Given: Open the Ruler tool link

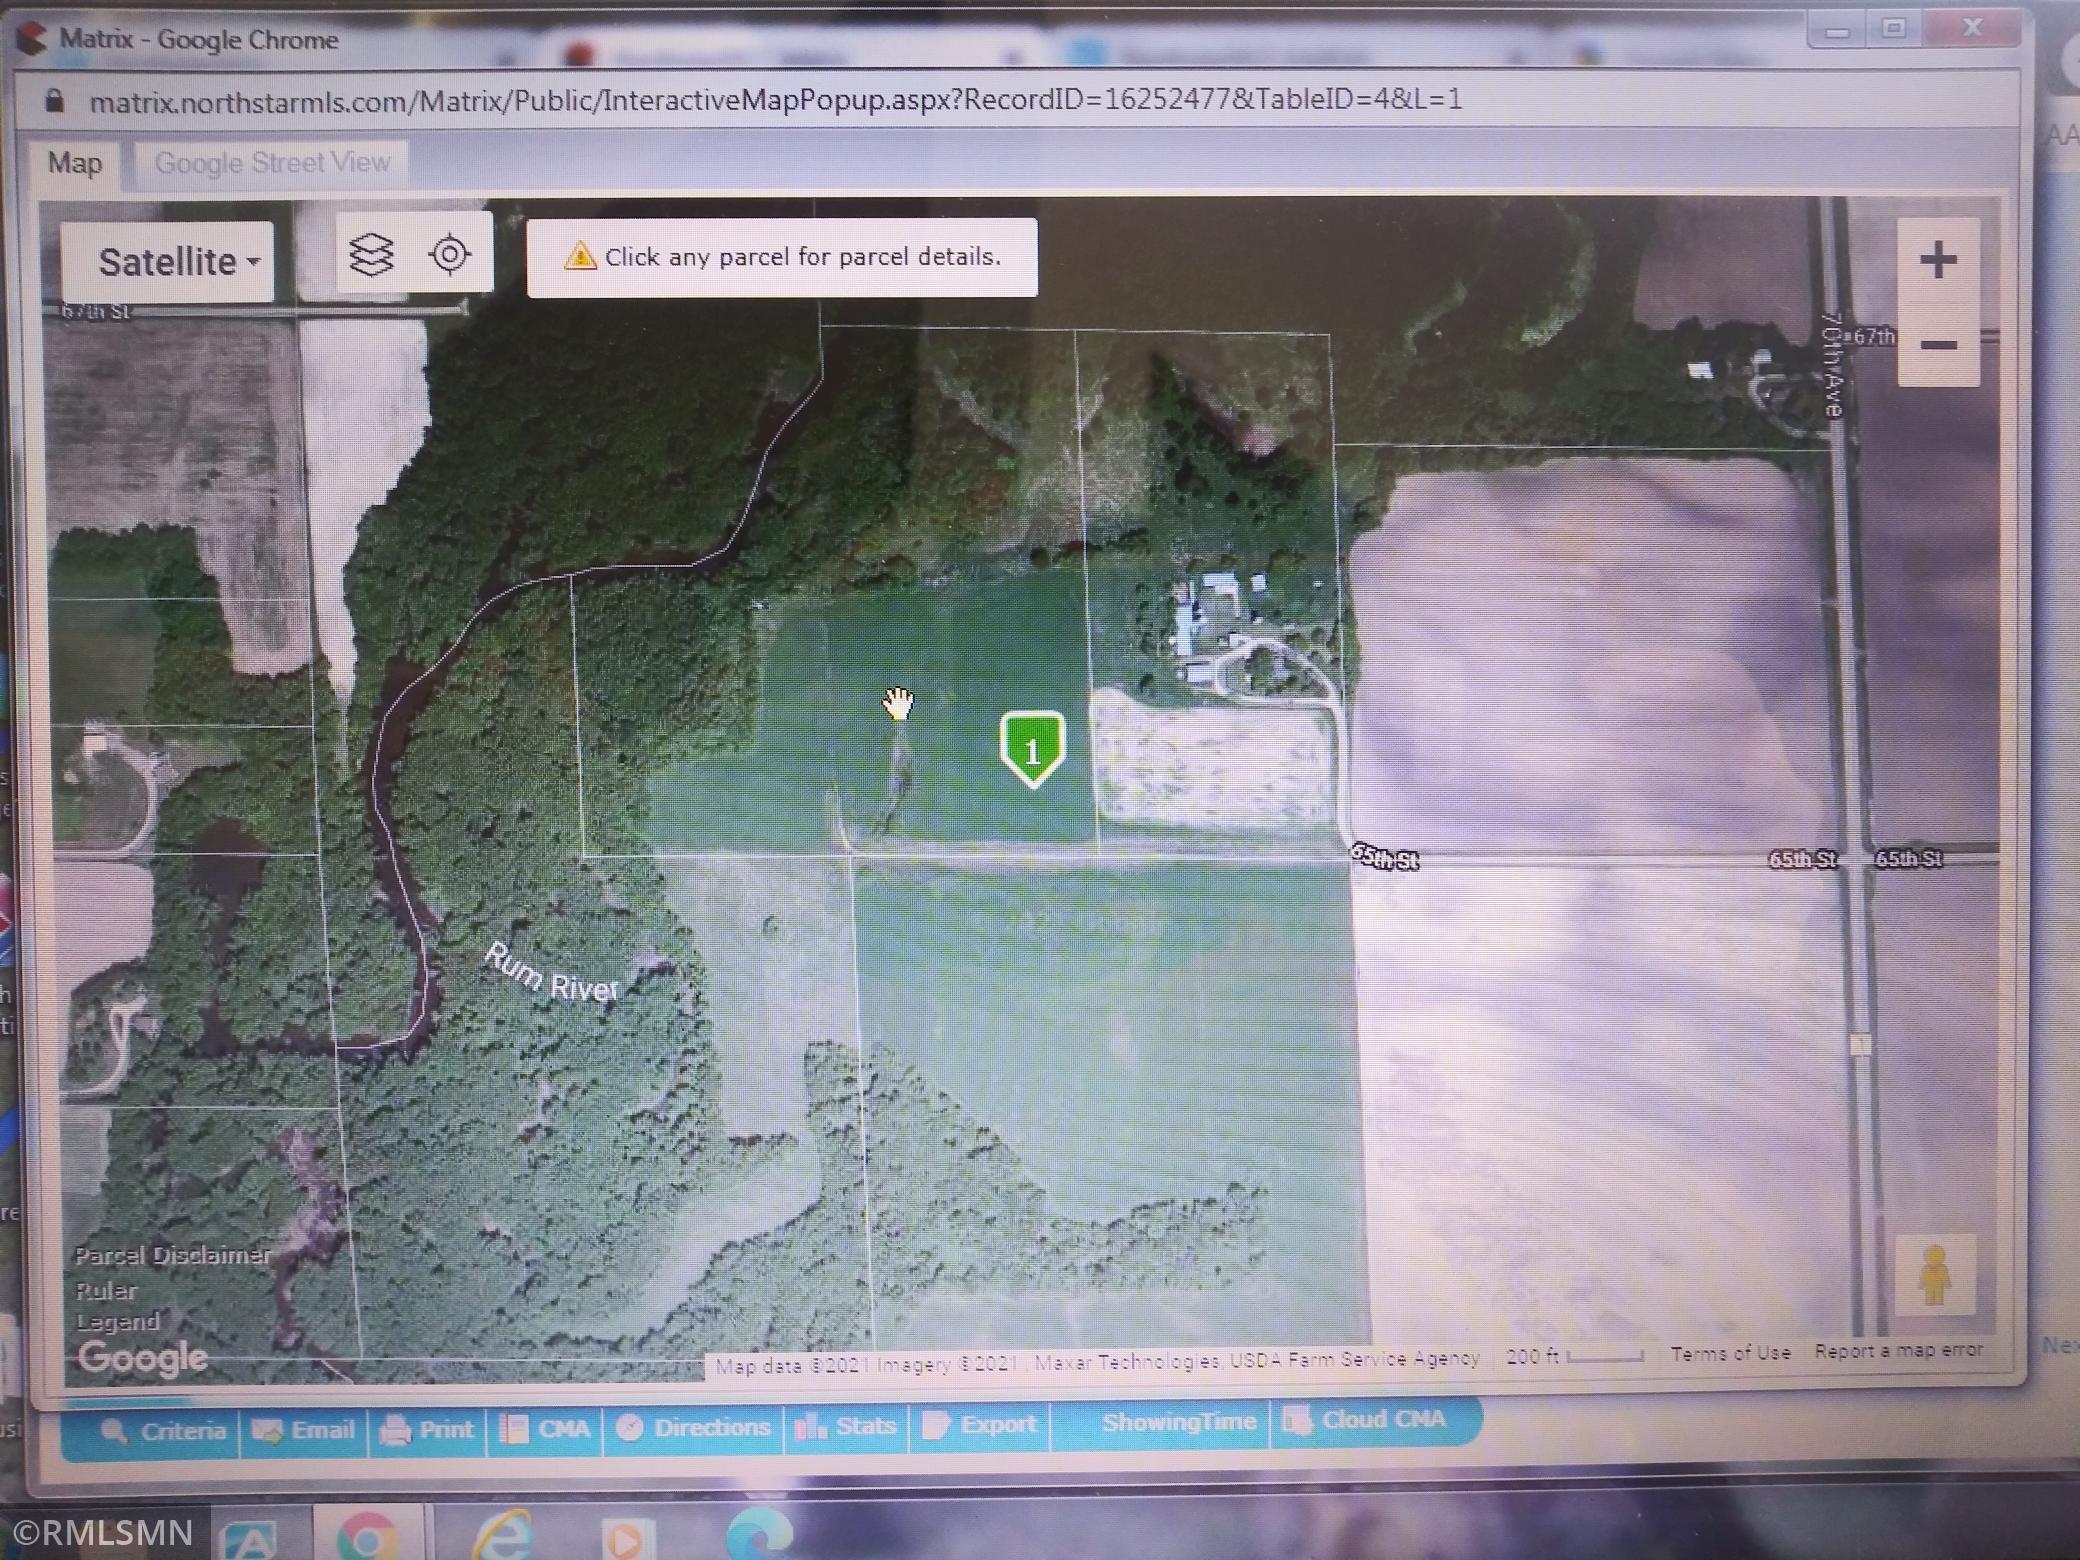Looking at the screenshot, I should [106, 1290].
